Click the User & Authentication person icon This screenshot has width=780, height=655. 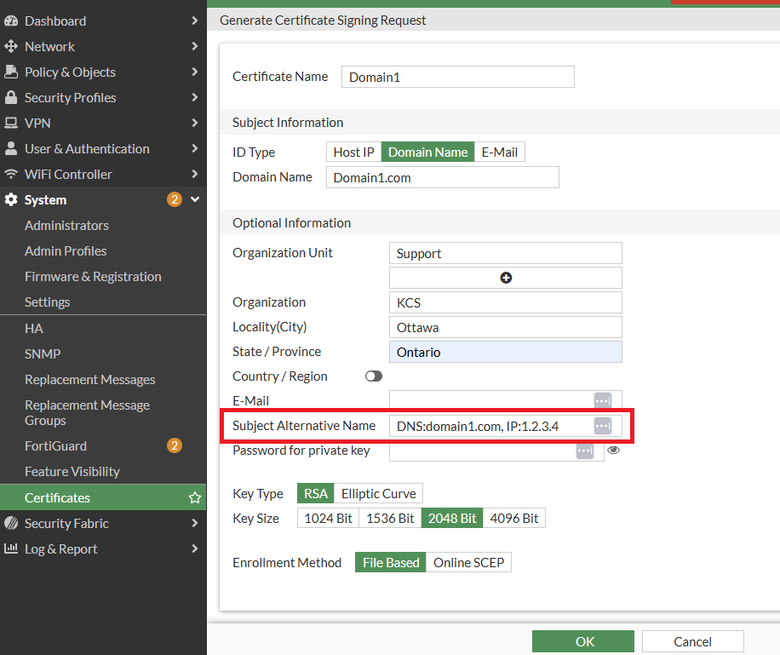pos(11,149)
